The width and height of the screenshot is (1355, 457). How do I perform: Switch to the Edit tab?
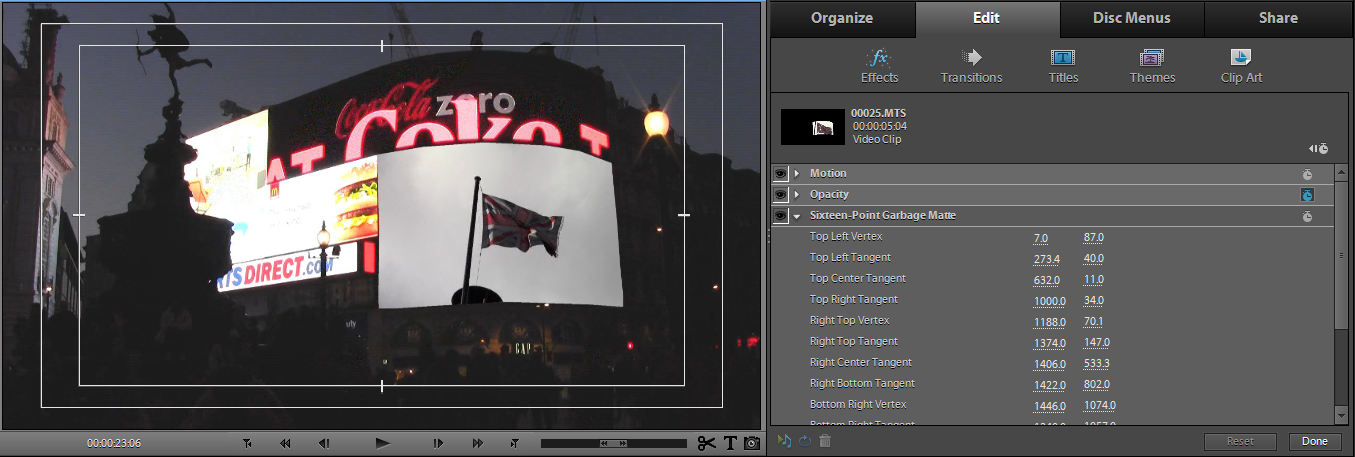click(x=987, y=18)
